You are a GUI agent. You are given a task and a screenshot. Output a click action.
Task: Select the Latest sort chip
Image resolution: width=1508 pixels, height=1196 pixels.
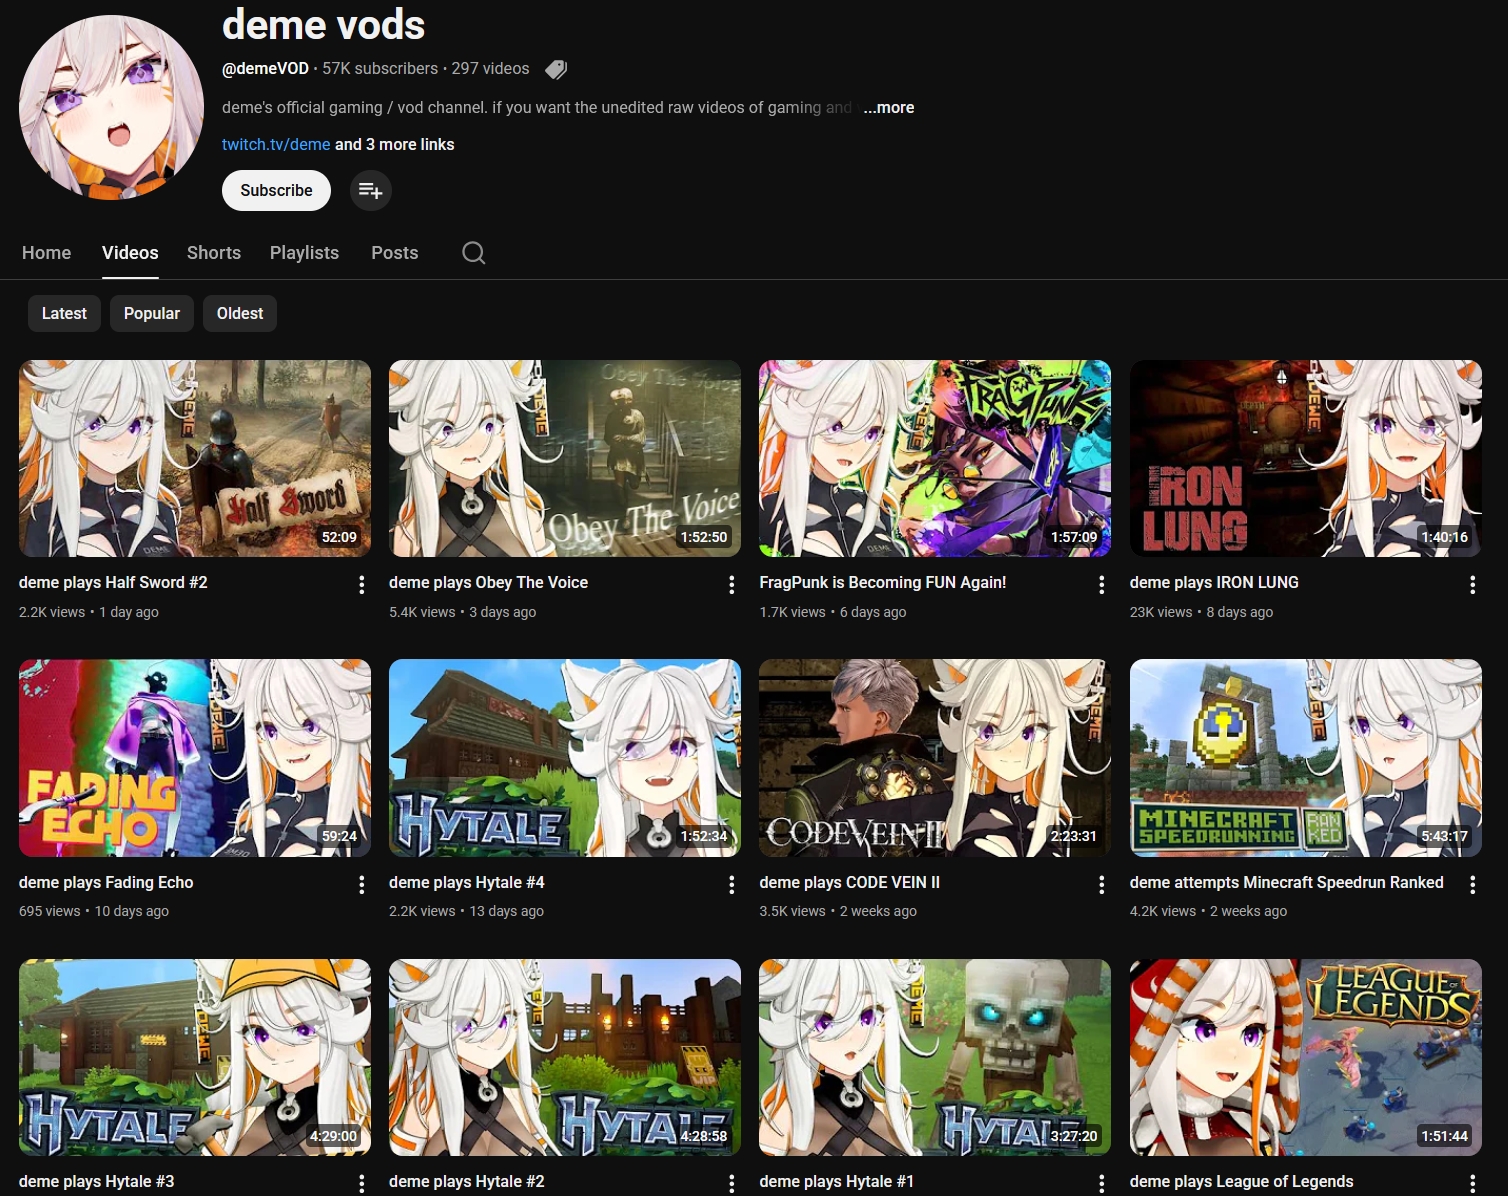point(64,313)
